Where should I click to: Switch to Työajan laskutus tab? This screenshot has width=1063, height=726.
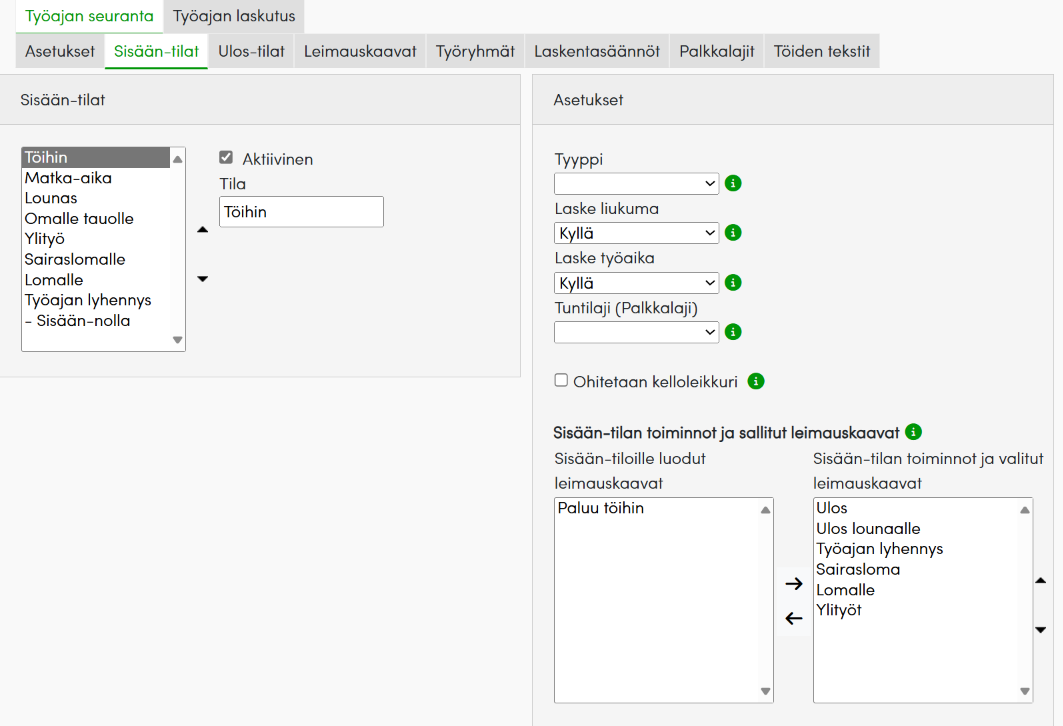(234, 16)
